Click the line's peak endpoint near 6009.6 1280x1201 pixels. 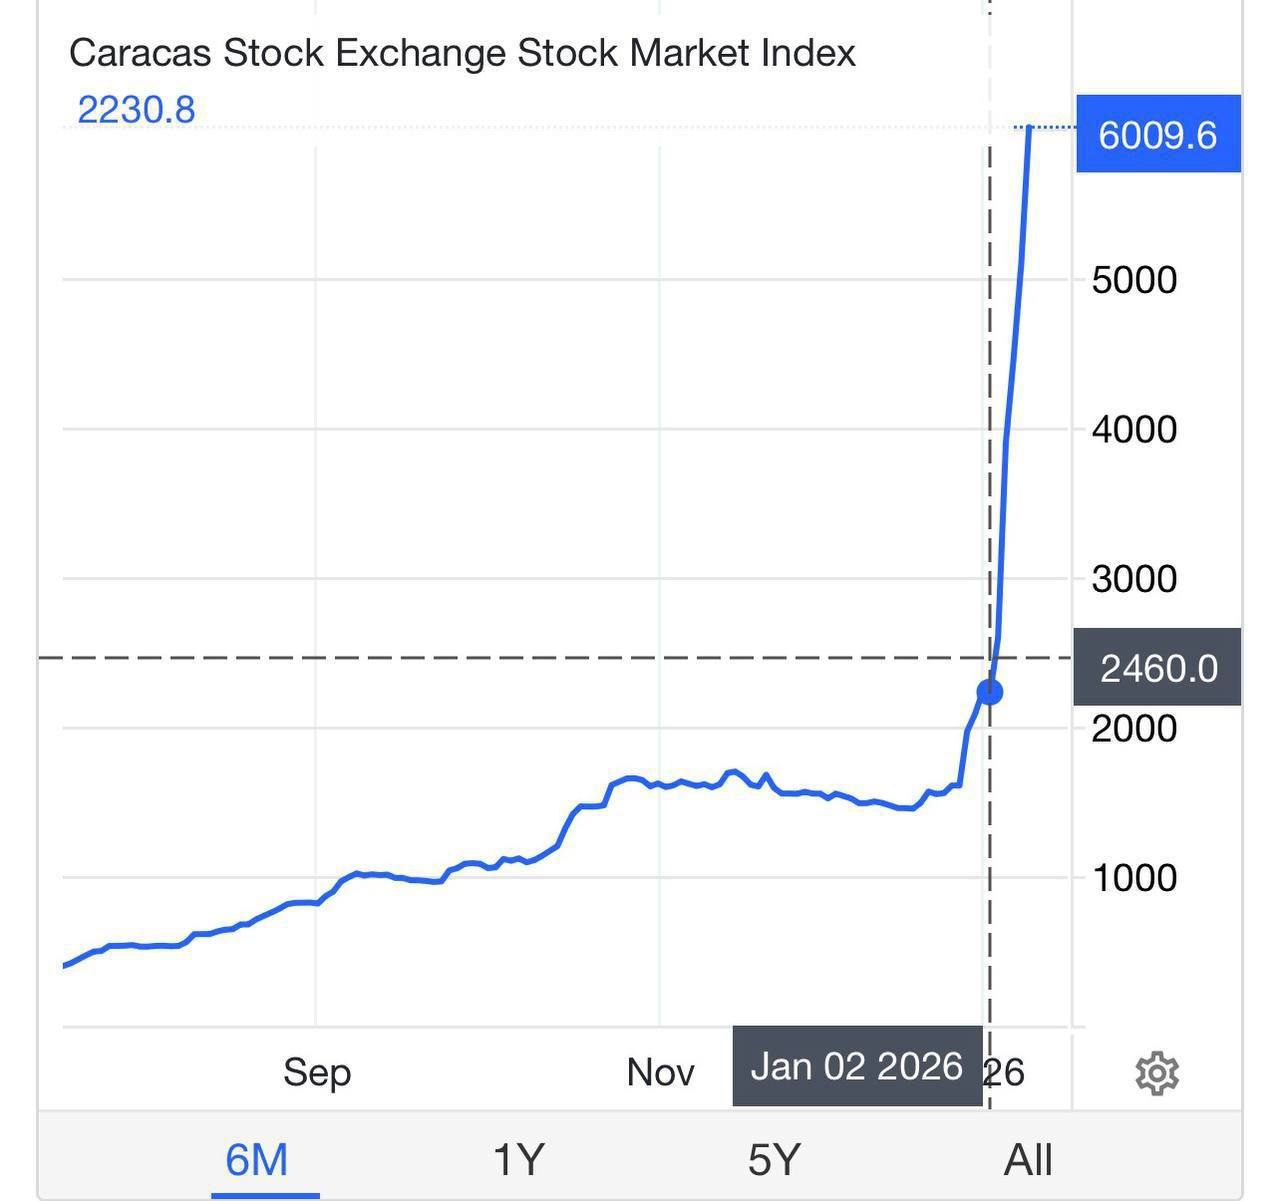[1030, 128]
